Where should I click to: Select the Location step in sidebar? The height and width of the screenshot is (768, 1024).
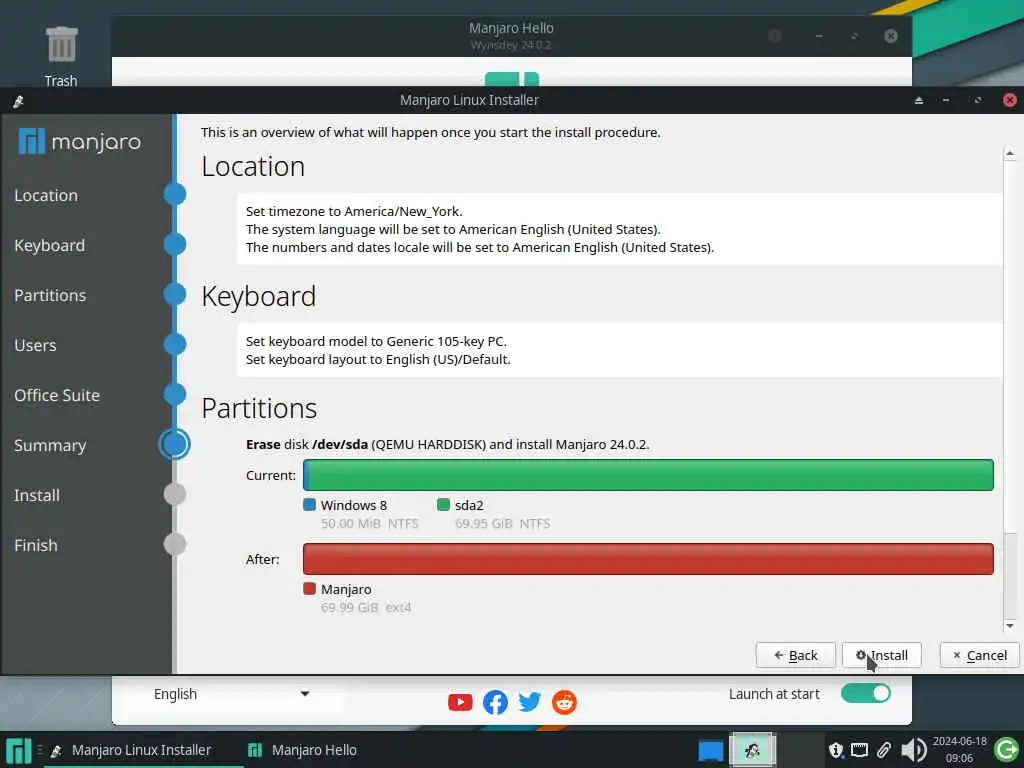46,195
